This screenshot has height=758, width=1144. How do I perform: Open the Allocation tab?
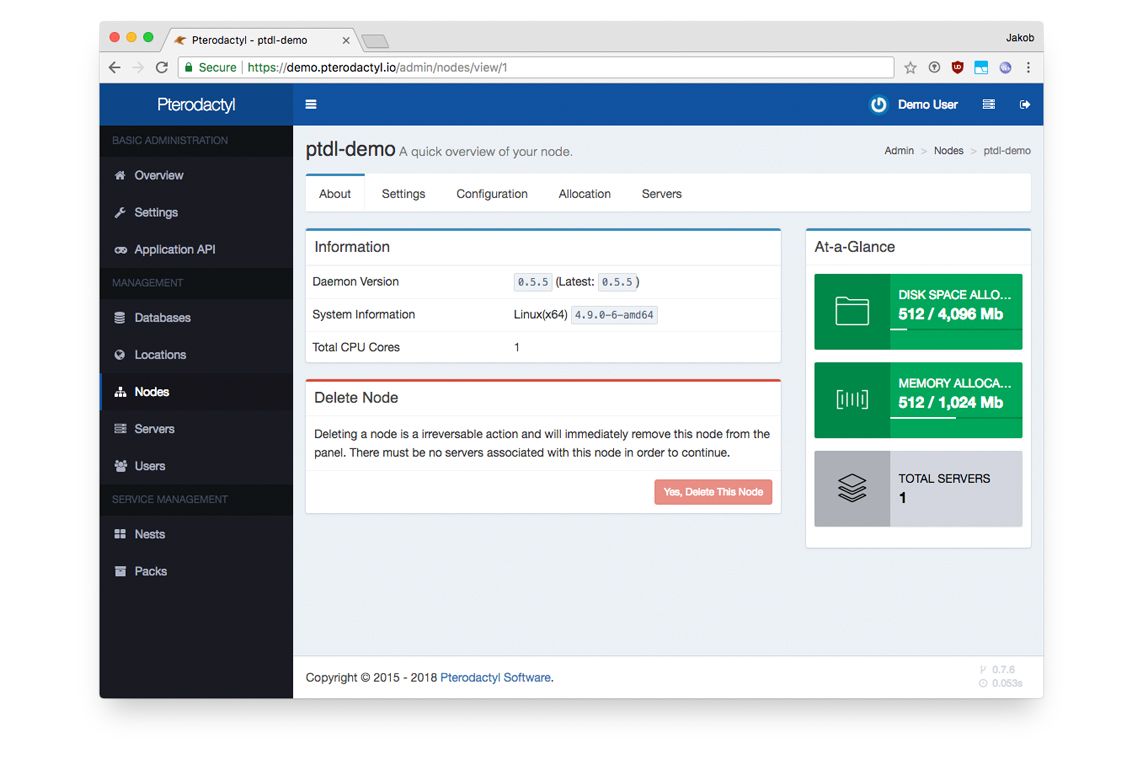point(584,194)
